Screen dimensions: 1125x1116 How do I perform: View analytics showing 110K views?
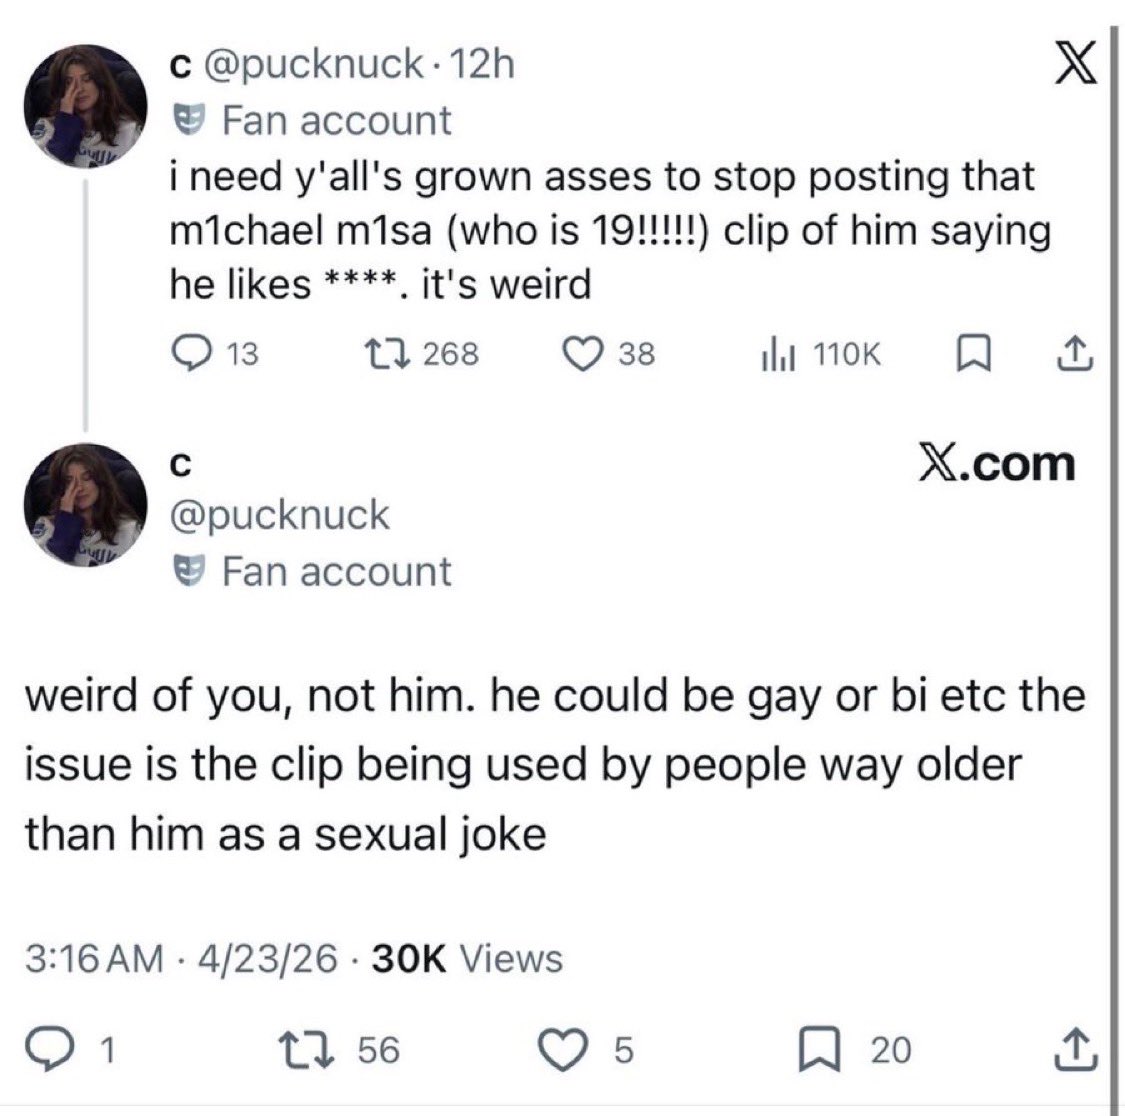pyautogui.click(x=820, y=354)
